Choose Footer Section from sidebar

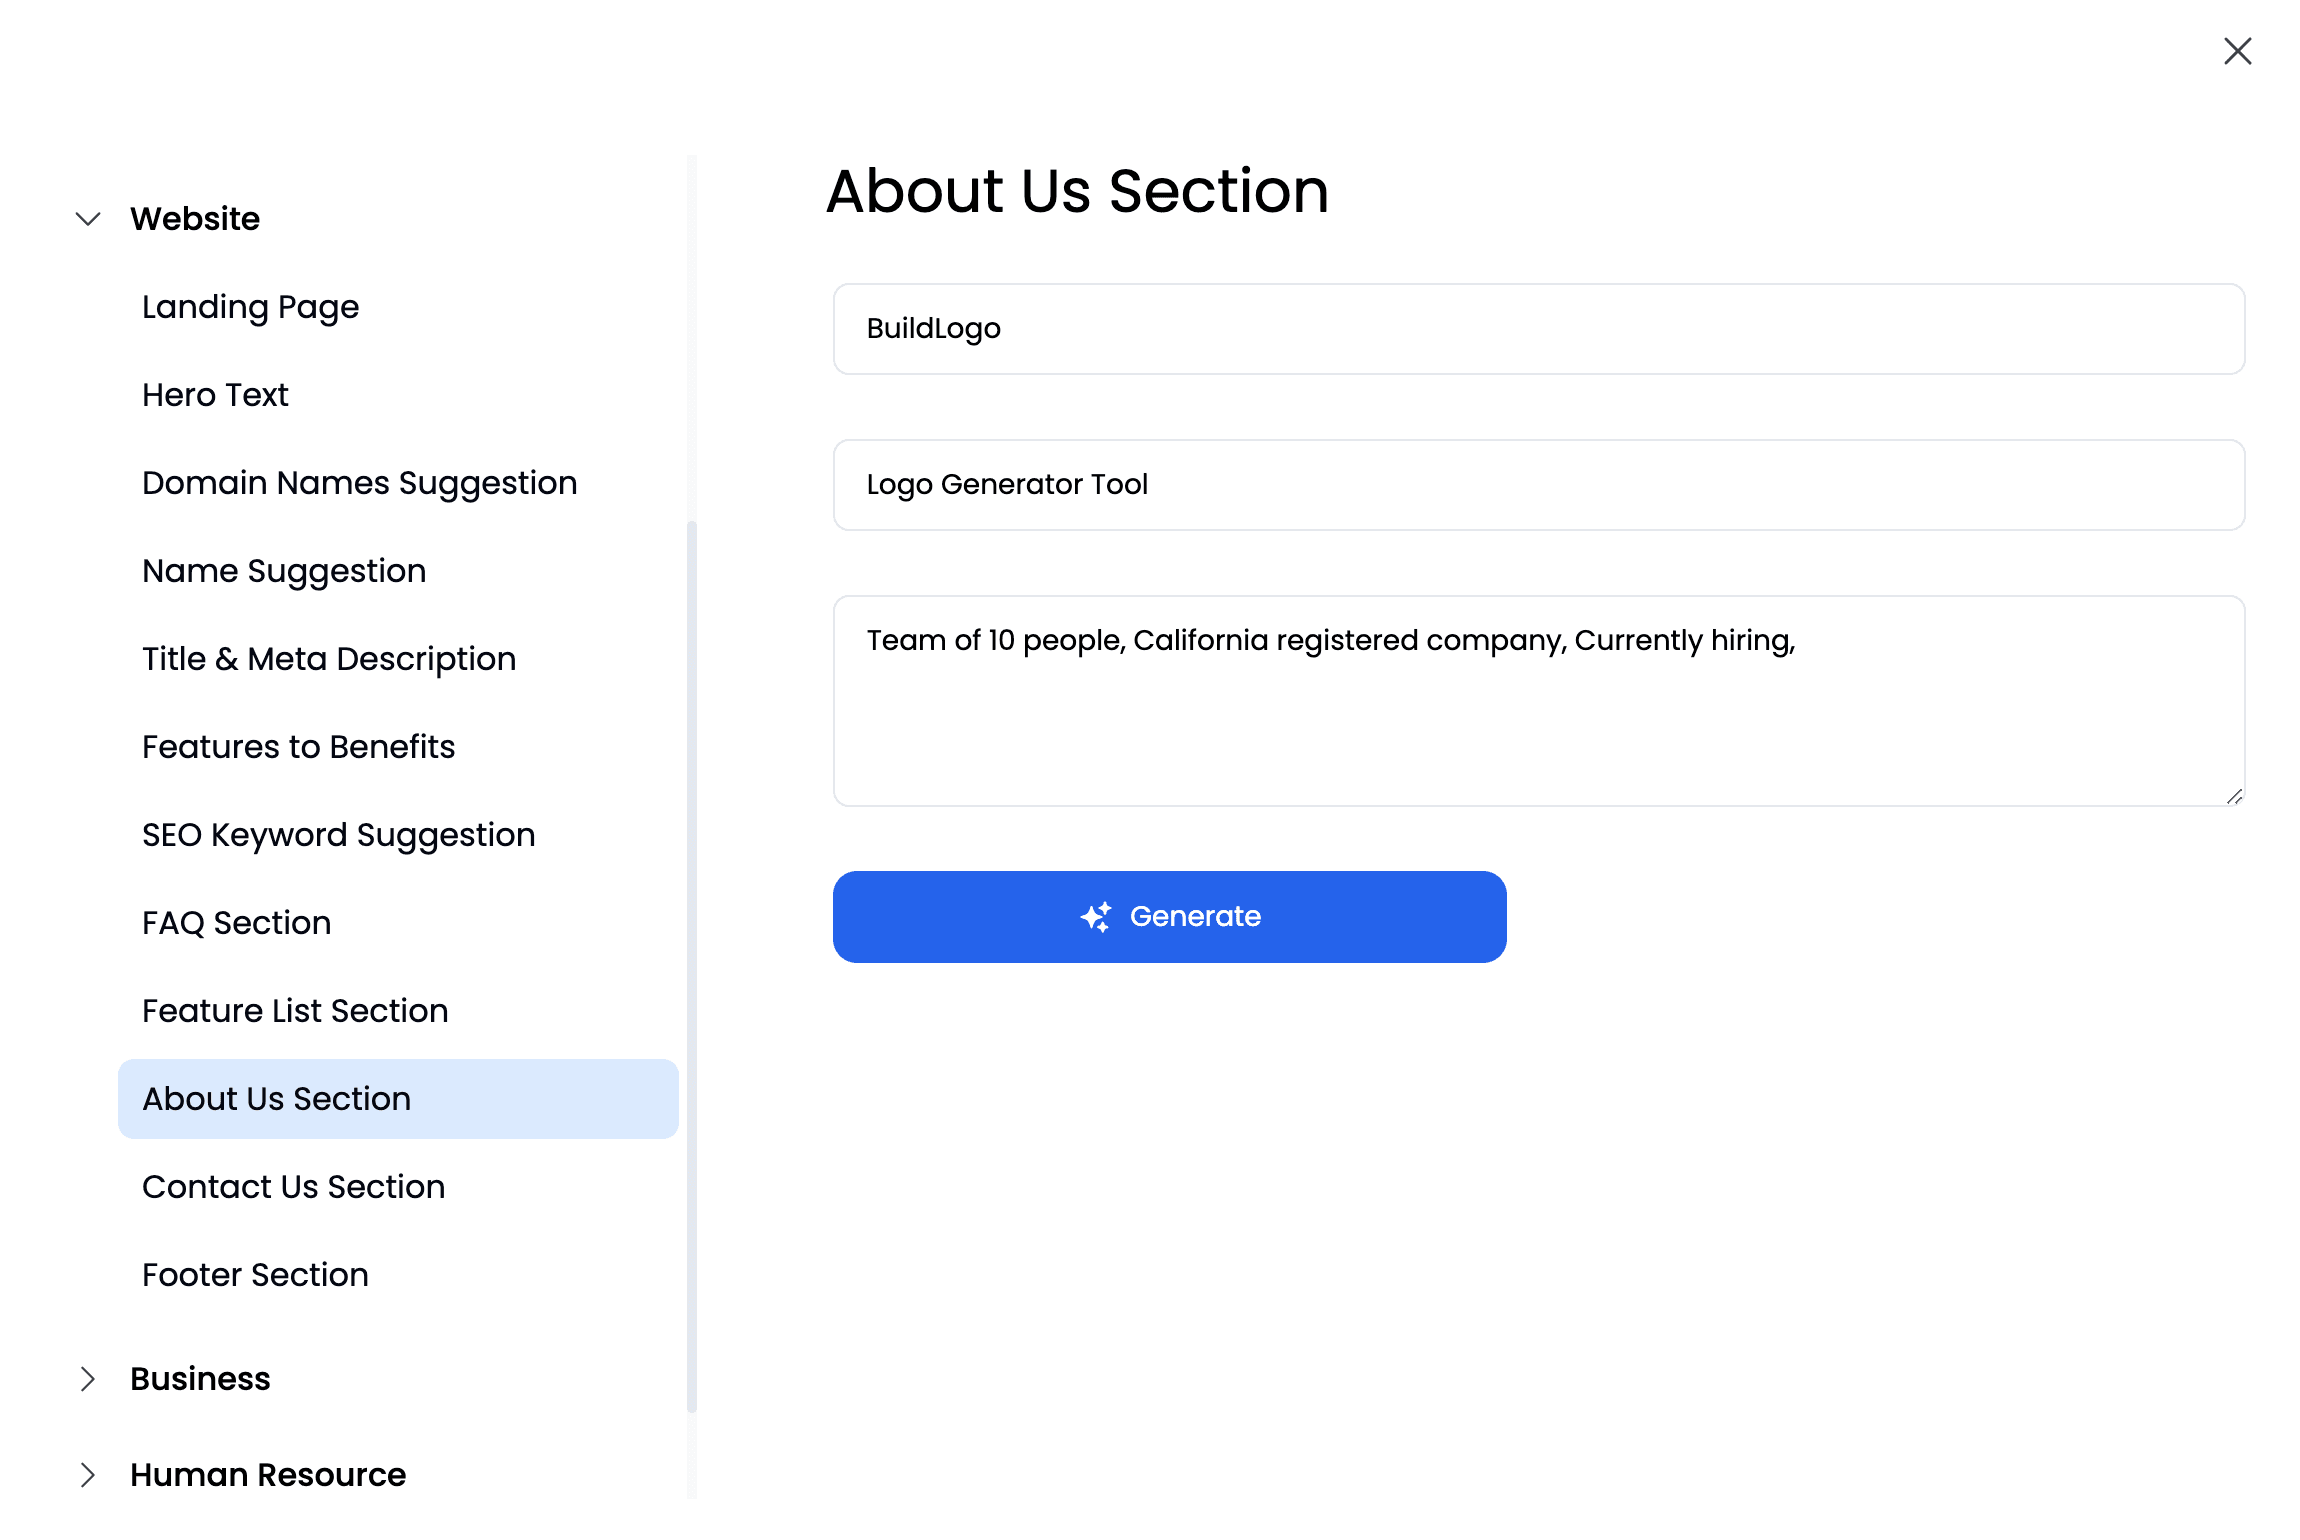point(255,1275)
